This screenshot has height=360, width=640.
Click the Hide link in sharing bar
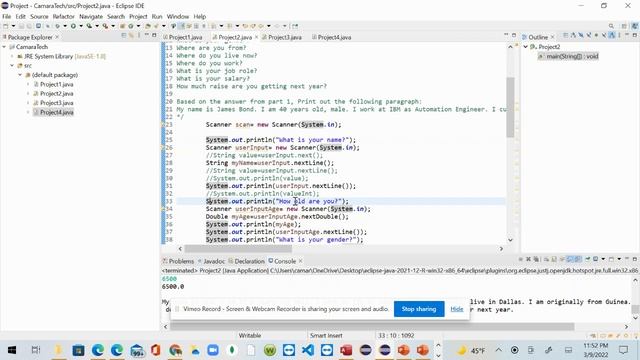[457, 309]
